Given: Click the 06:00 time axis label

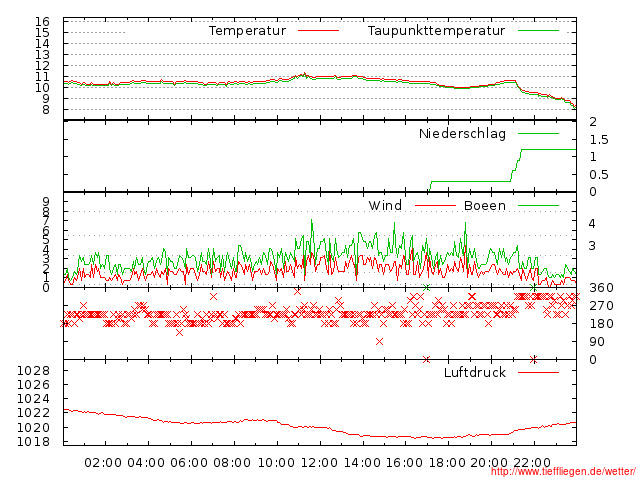Looking at the screenshot, I should coord(189,463).
